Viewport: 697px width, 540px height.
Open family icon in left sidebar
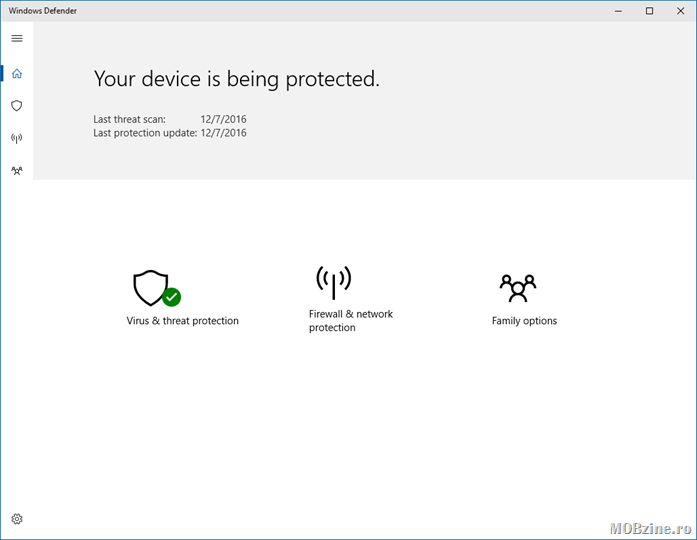coord(17,171)
